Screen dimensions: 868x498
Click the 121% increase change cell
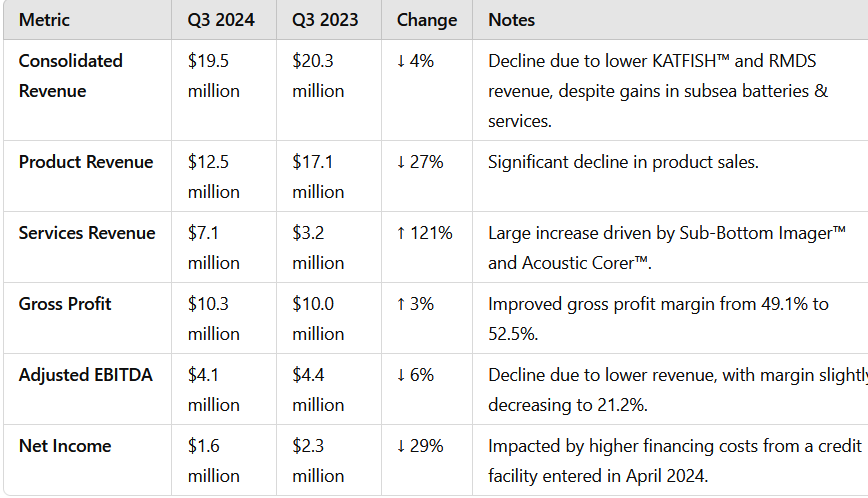424,233
